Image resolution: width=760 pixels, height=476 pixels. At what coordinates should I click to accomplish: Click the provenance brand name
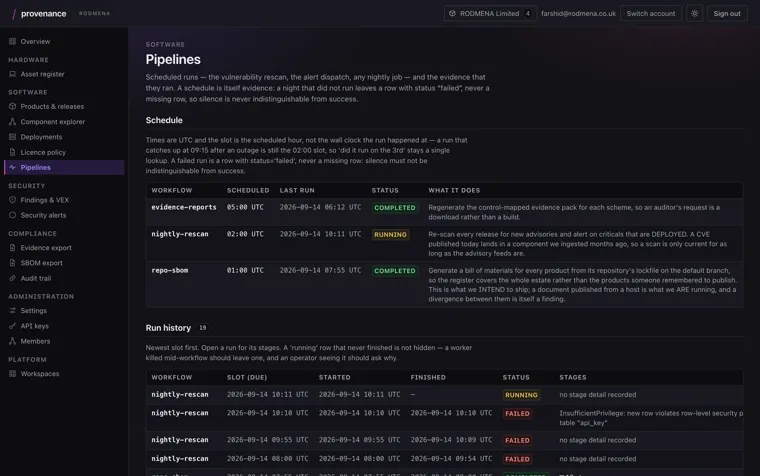pyautogui.click(x=44, y=14)
